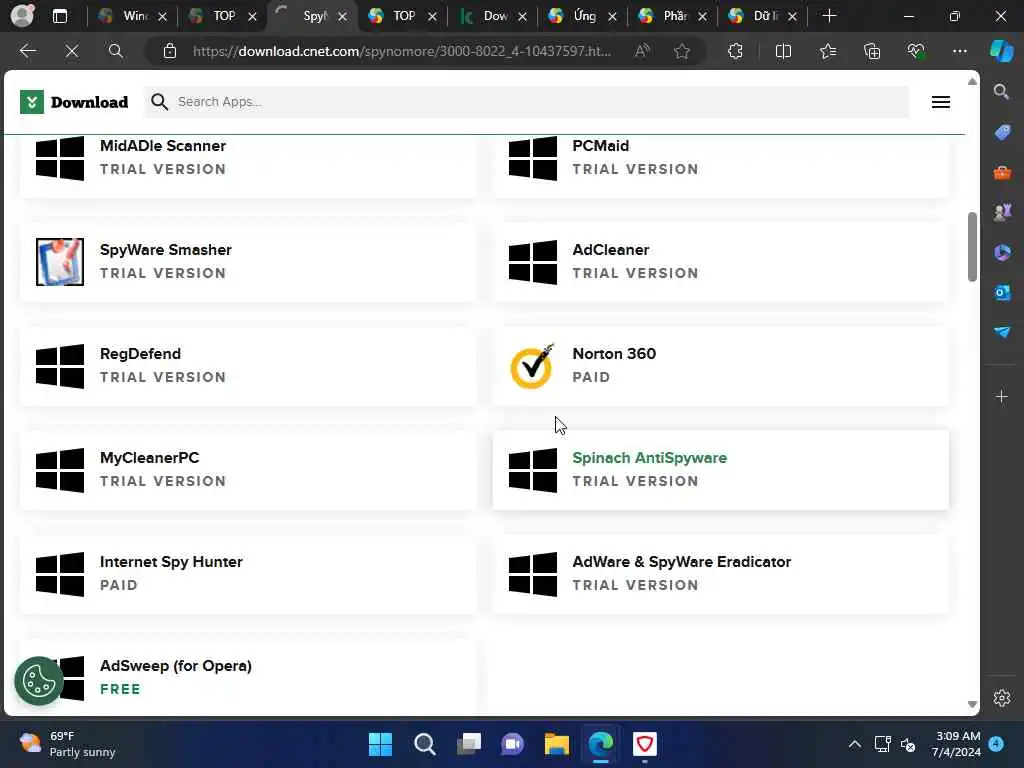
Task: Open the Edge sidebar Games icon
Action: point(1002,212)
